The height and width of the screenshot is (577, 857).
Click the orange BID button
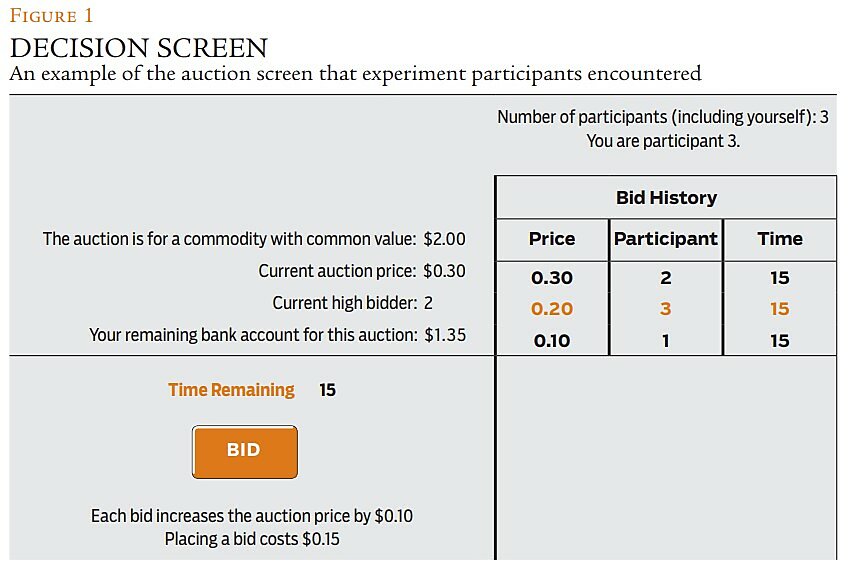(x=244, y=451)
